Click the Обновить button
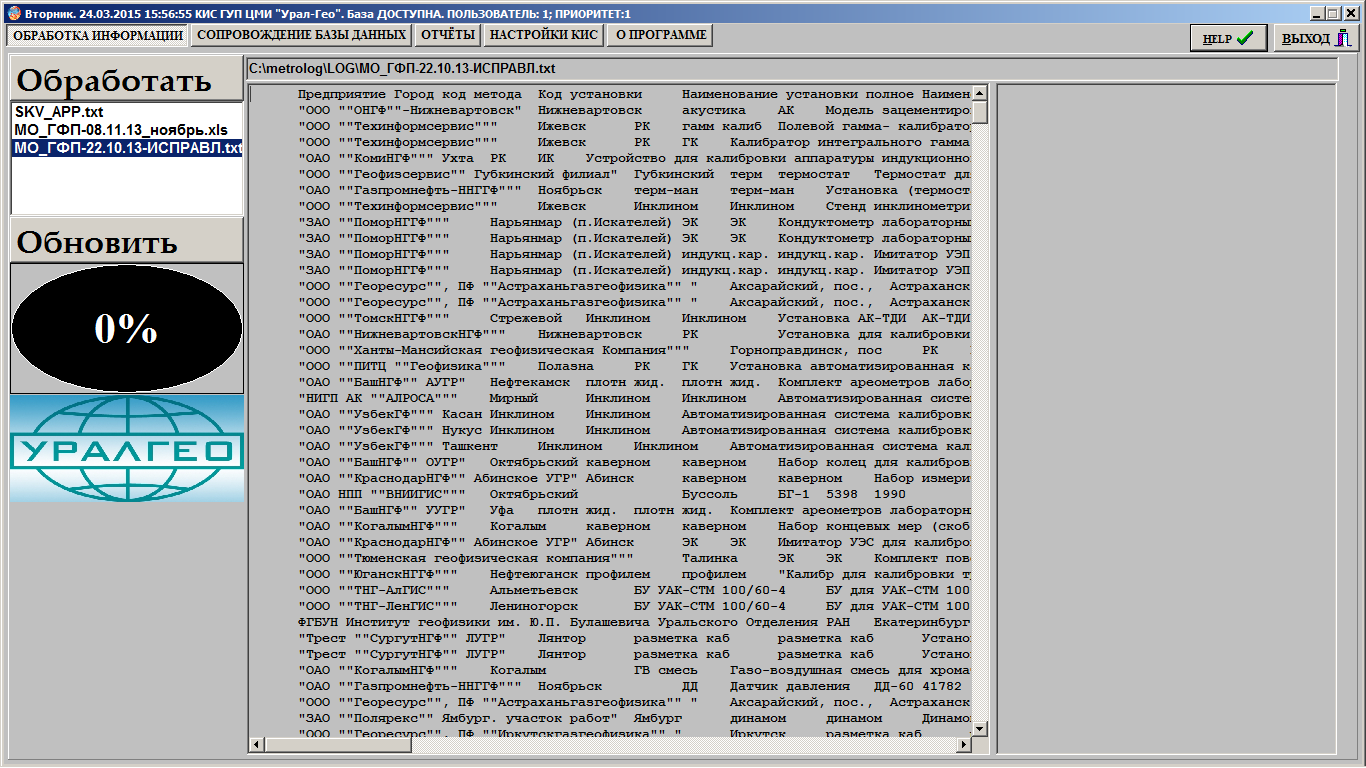This screenshot has height=768, width=1366. pos(127,241)
